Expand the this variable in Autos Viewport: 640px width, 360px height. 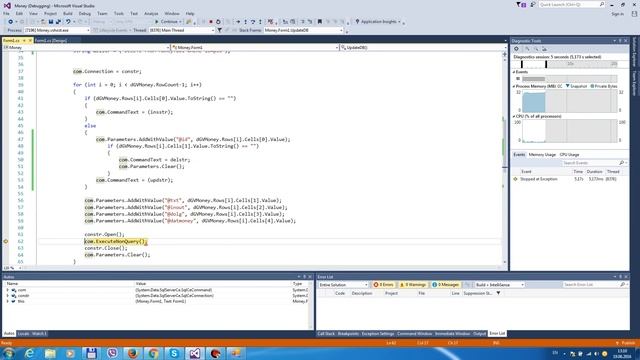click(x=7, y=301)
